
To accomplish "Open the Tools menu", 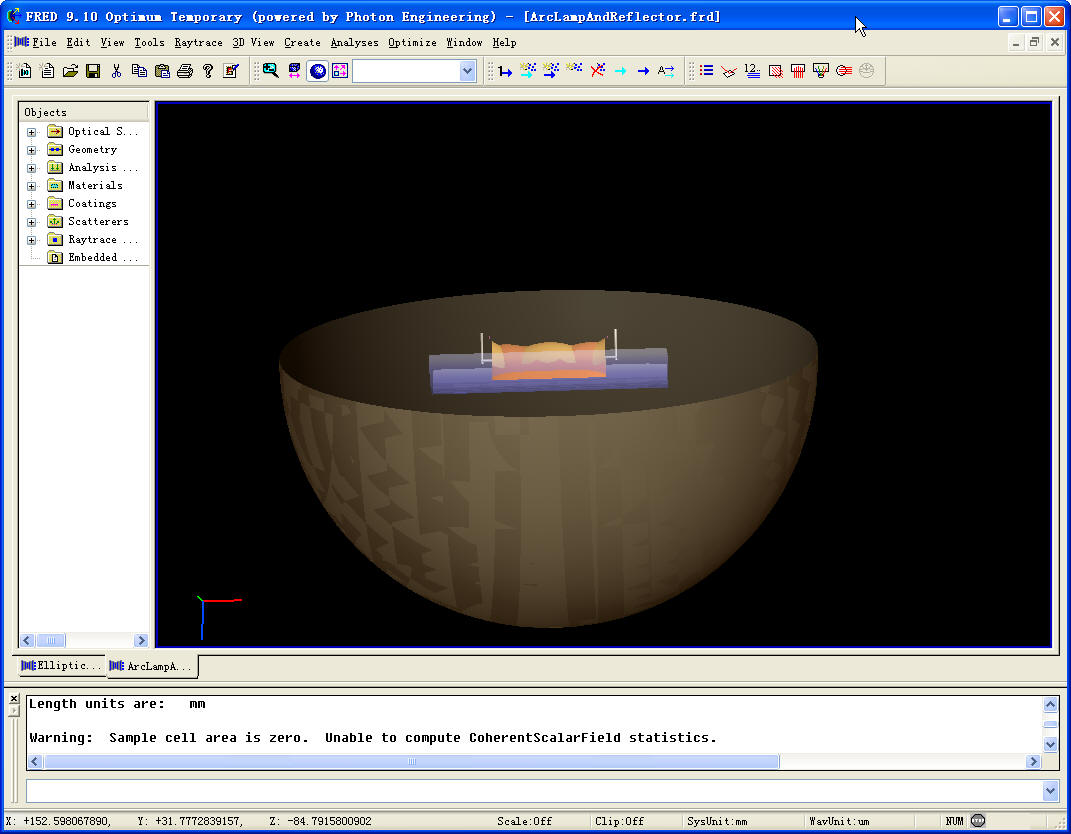I will (x=149, y=42).
